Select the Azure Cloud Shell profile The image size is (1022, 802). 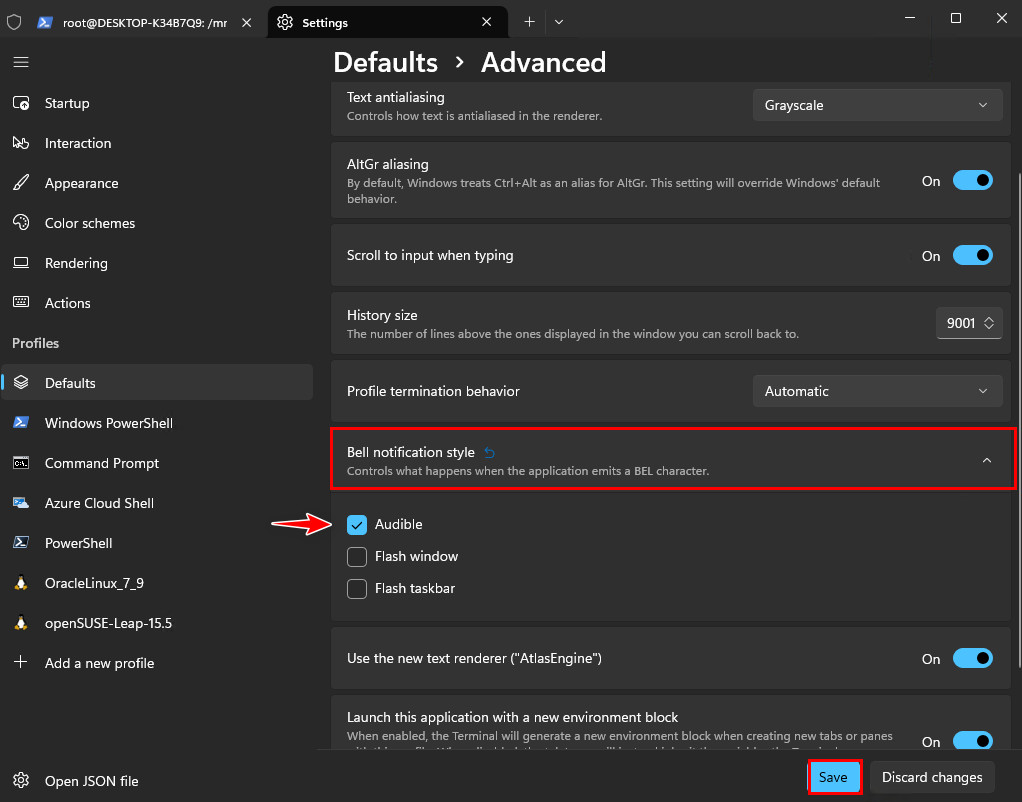coord(157,503)
